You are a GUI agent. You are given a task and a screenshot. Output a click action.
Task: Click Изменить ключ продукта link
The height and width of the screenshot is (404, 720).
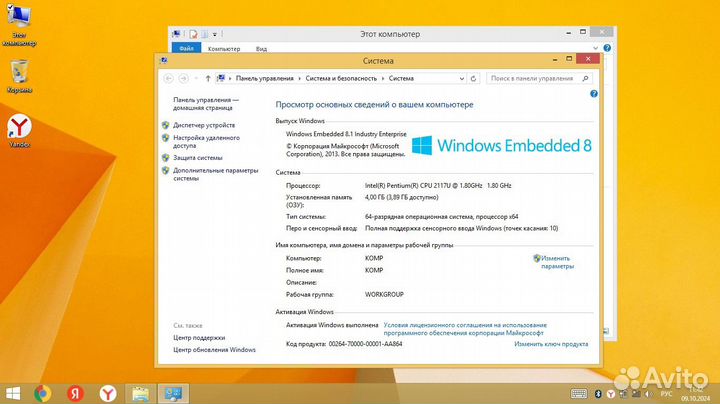[551, 344]
